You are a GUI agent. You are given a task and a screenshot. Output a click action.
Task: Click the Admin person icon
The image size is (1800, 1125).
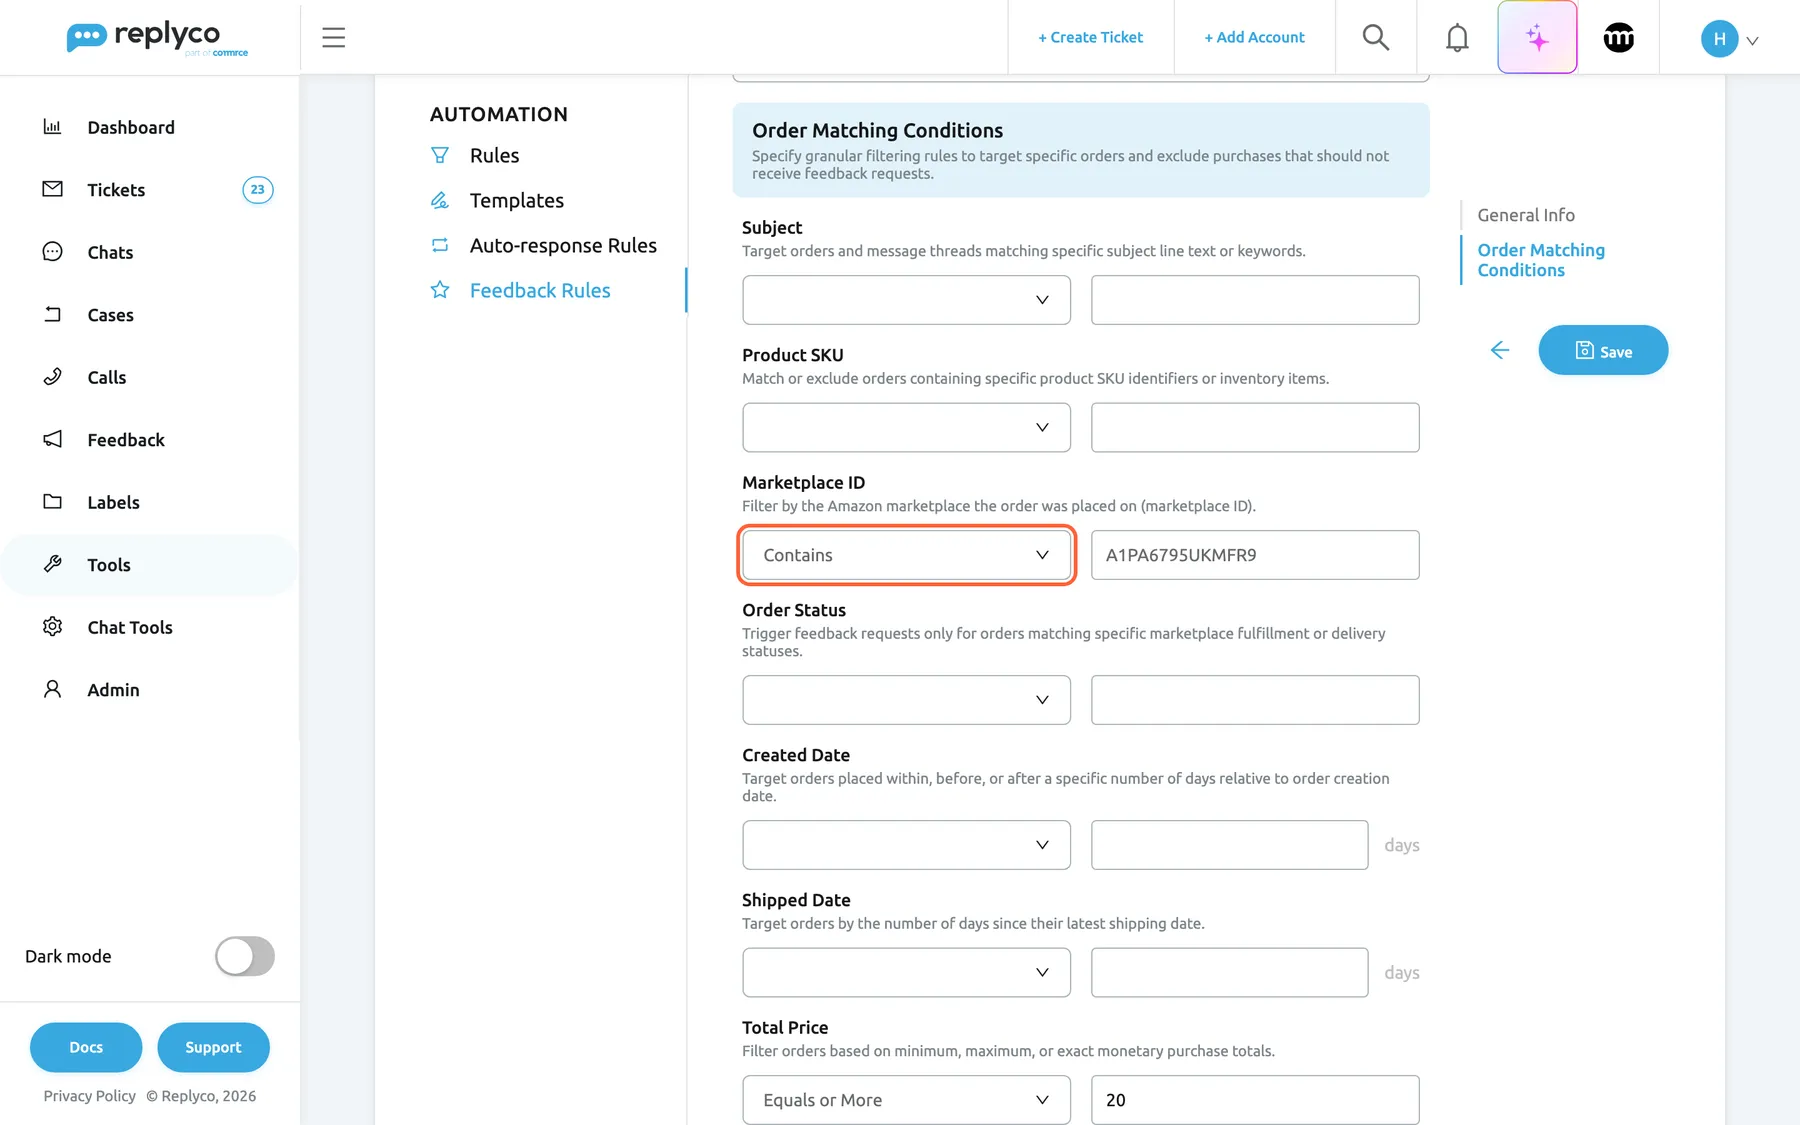pyautogui.click(x=52, y=689)
